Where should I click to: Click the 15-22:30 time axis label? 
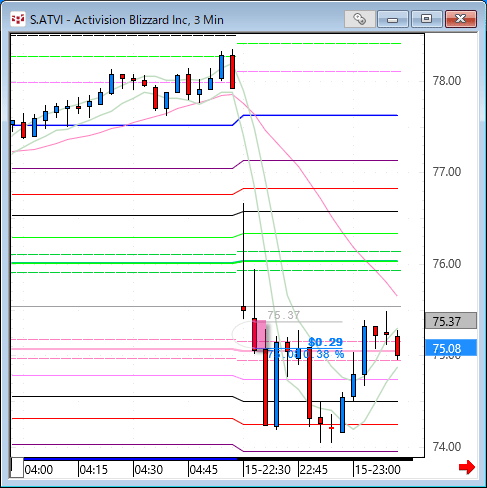(268, 470)
